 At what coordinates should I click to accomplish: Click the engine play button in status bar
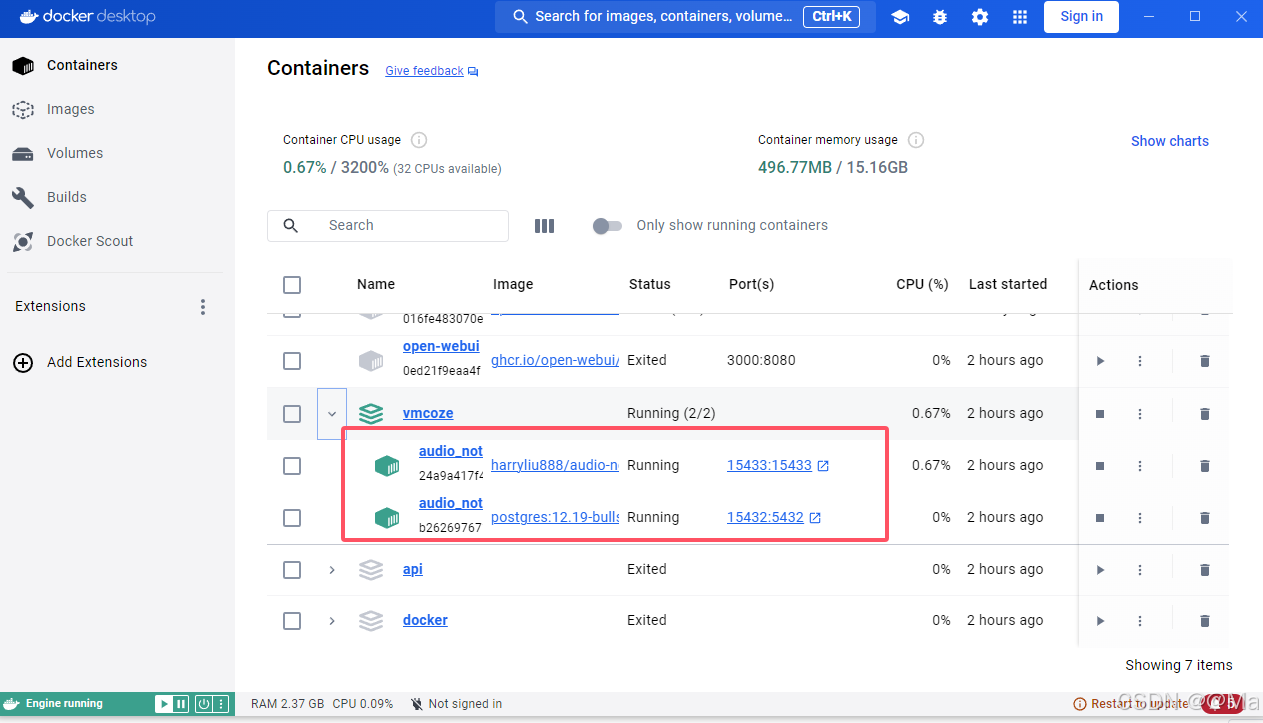(163, 704)
